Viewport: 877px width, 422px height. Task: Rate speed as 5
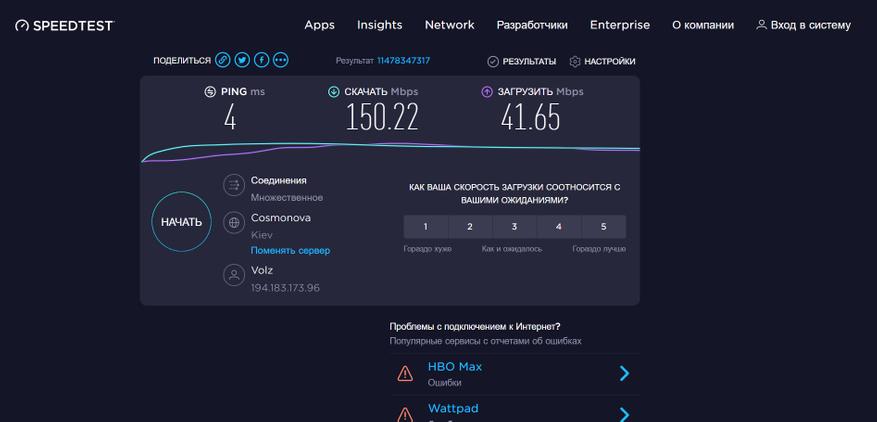(x=603, y=227)
